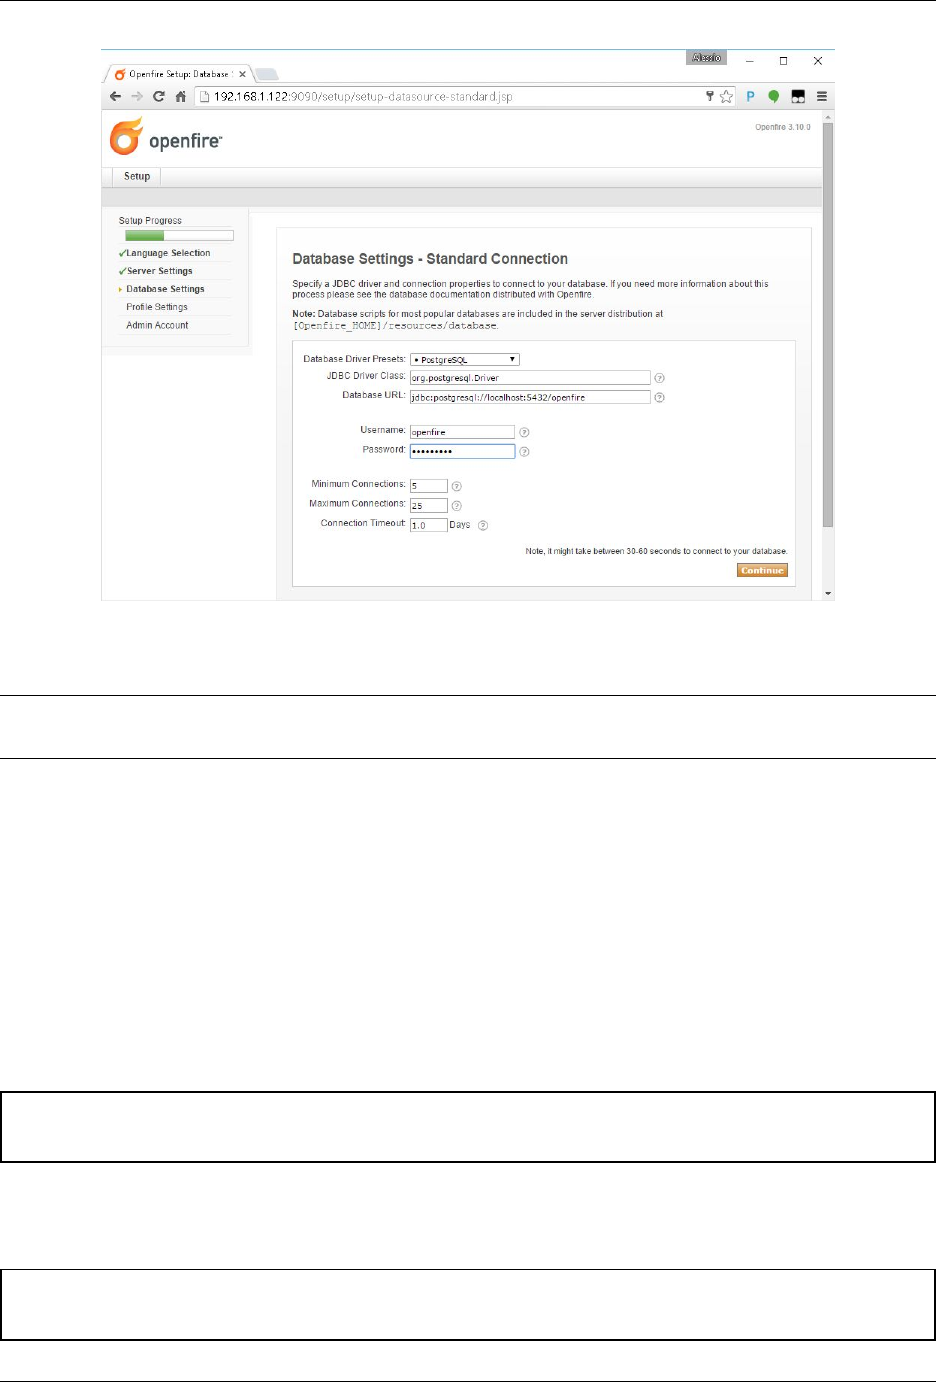Screen dimensions: 936x1382
Task: Open help icon beside JDBC Driver Class
Action: (659, 378)
